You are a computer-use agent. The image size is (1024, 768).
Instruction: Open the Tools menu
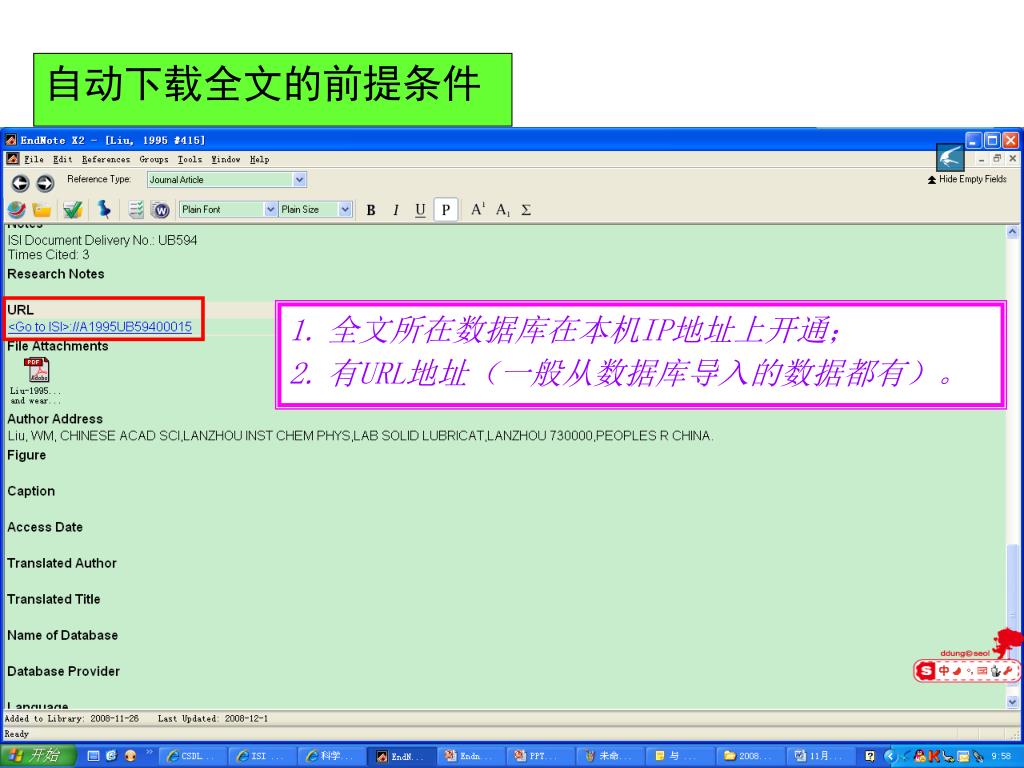click(189, 159)
